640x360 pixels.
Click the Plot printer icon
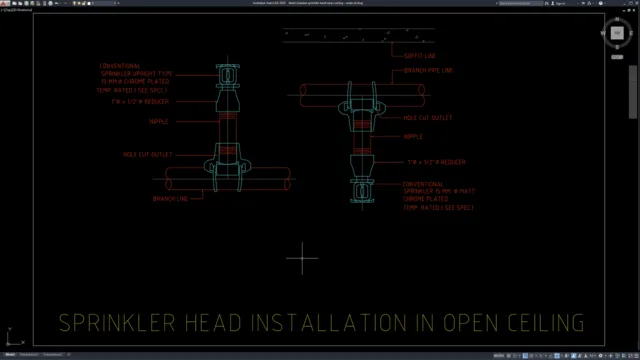[51, 3]
